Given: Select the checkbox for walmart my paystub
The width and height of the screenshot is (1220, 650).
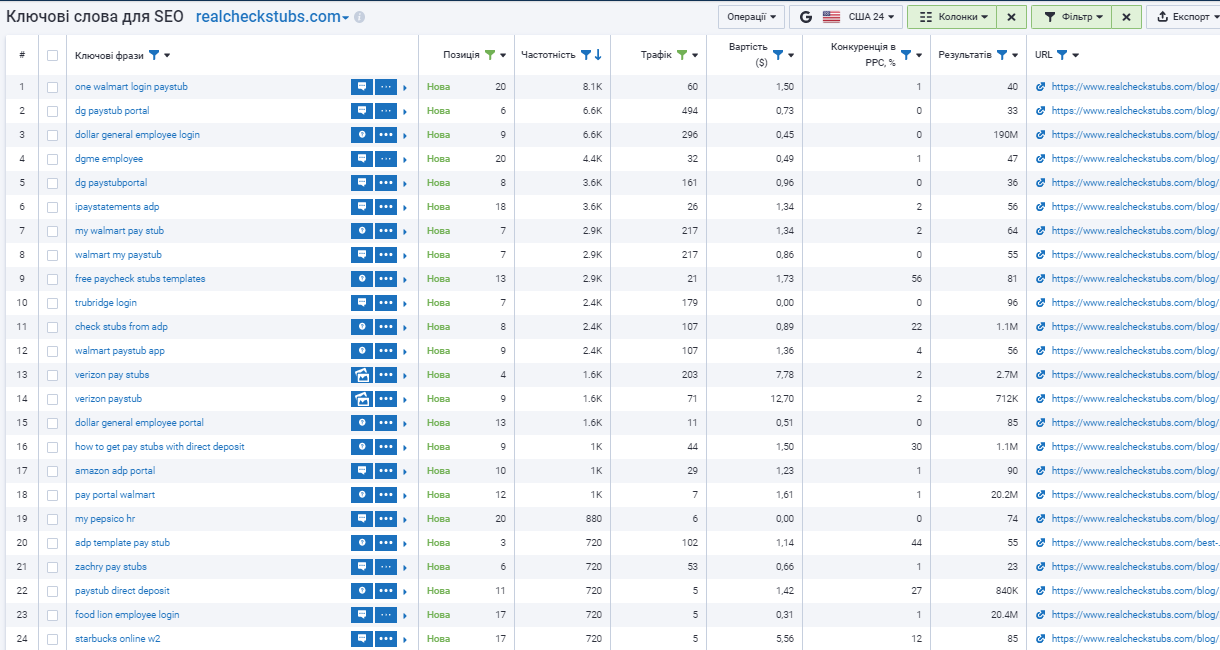Looking at the screenshot, I should pyautogui.click(x=52, y=255).
